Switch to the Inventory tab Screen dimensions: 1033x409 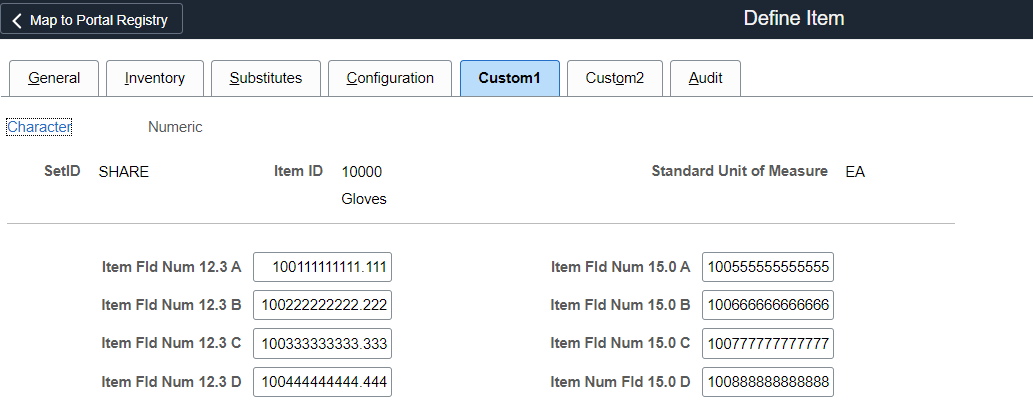click(155, 78)
